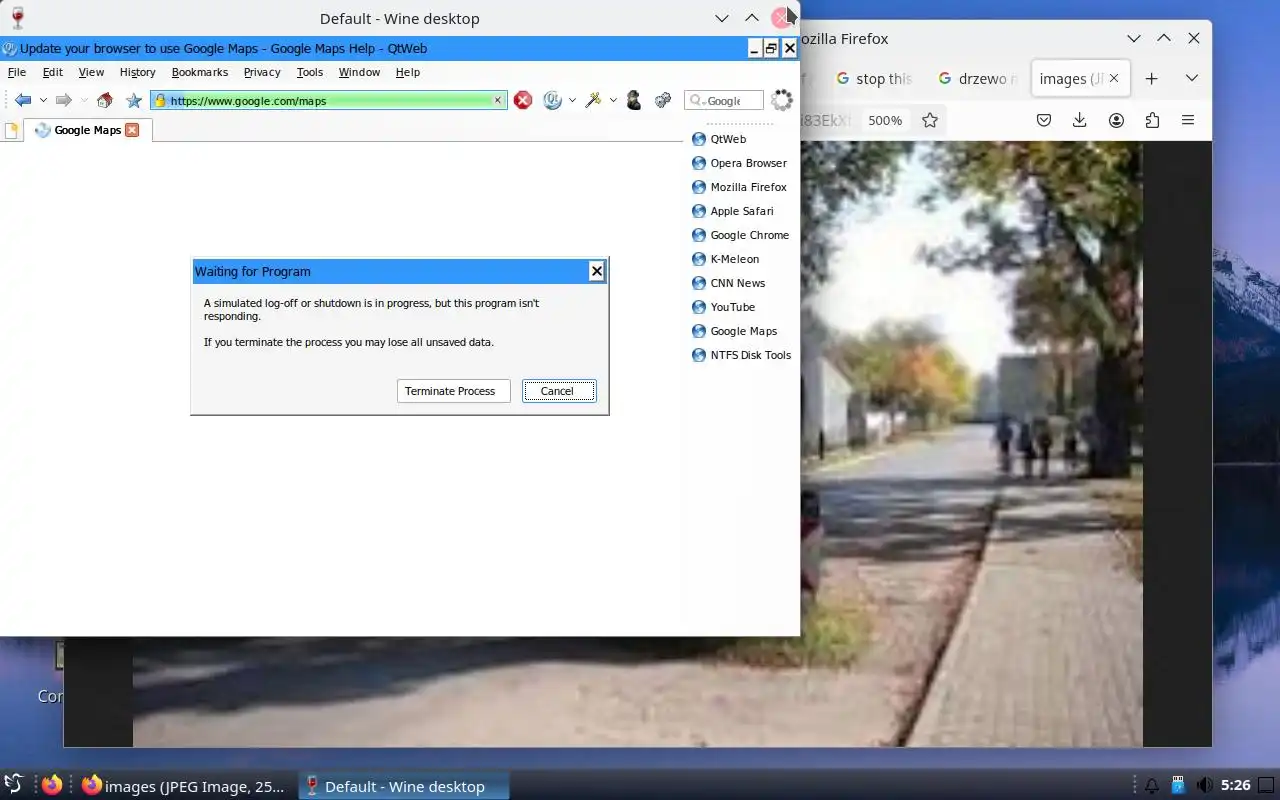Go back using QtWeb's blue back arrow
This screenshot has width=1280, height=800.
23,100
